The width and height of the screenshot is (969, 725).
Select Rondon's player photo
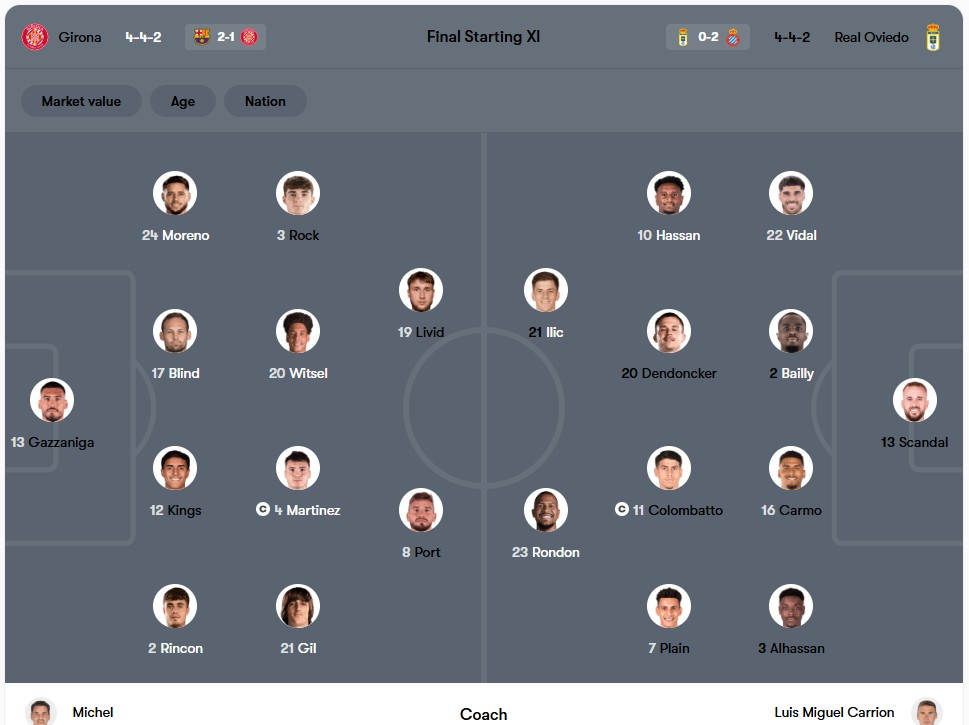pos(546,510)
